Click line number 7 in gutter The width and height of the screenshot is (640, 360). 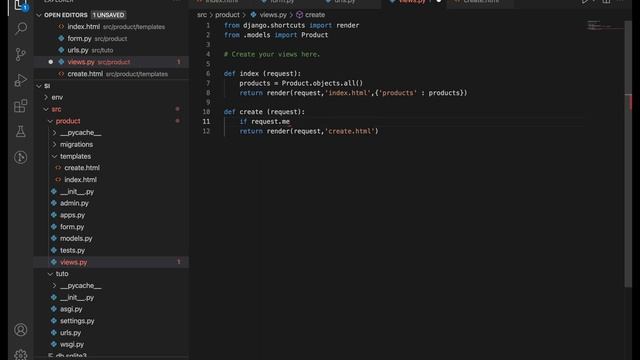(x=208, y=83)
